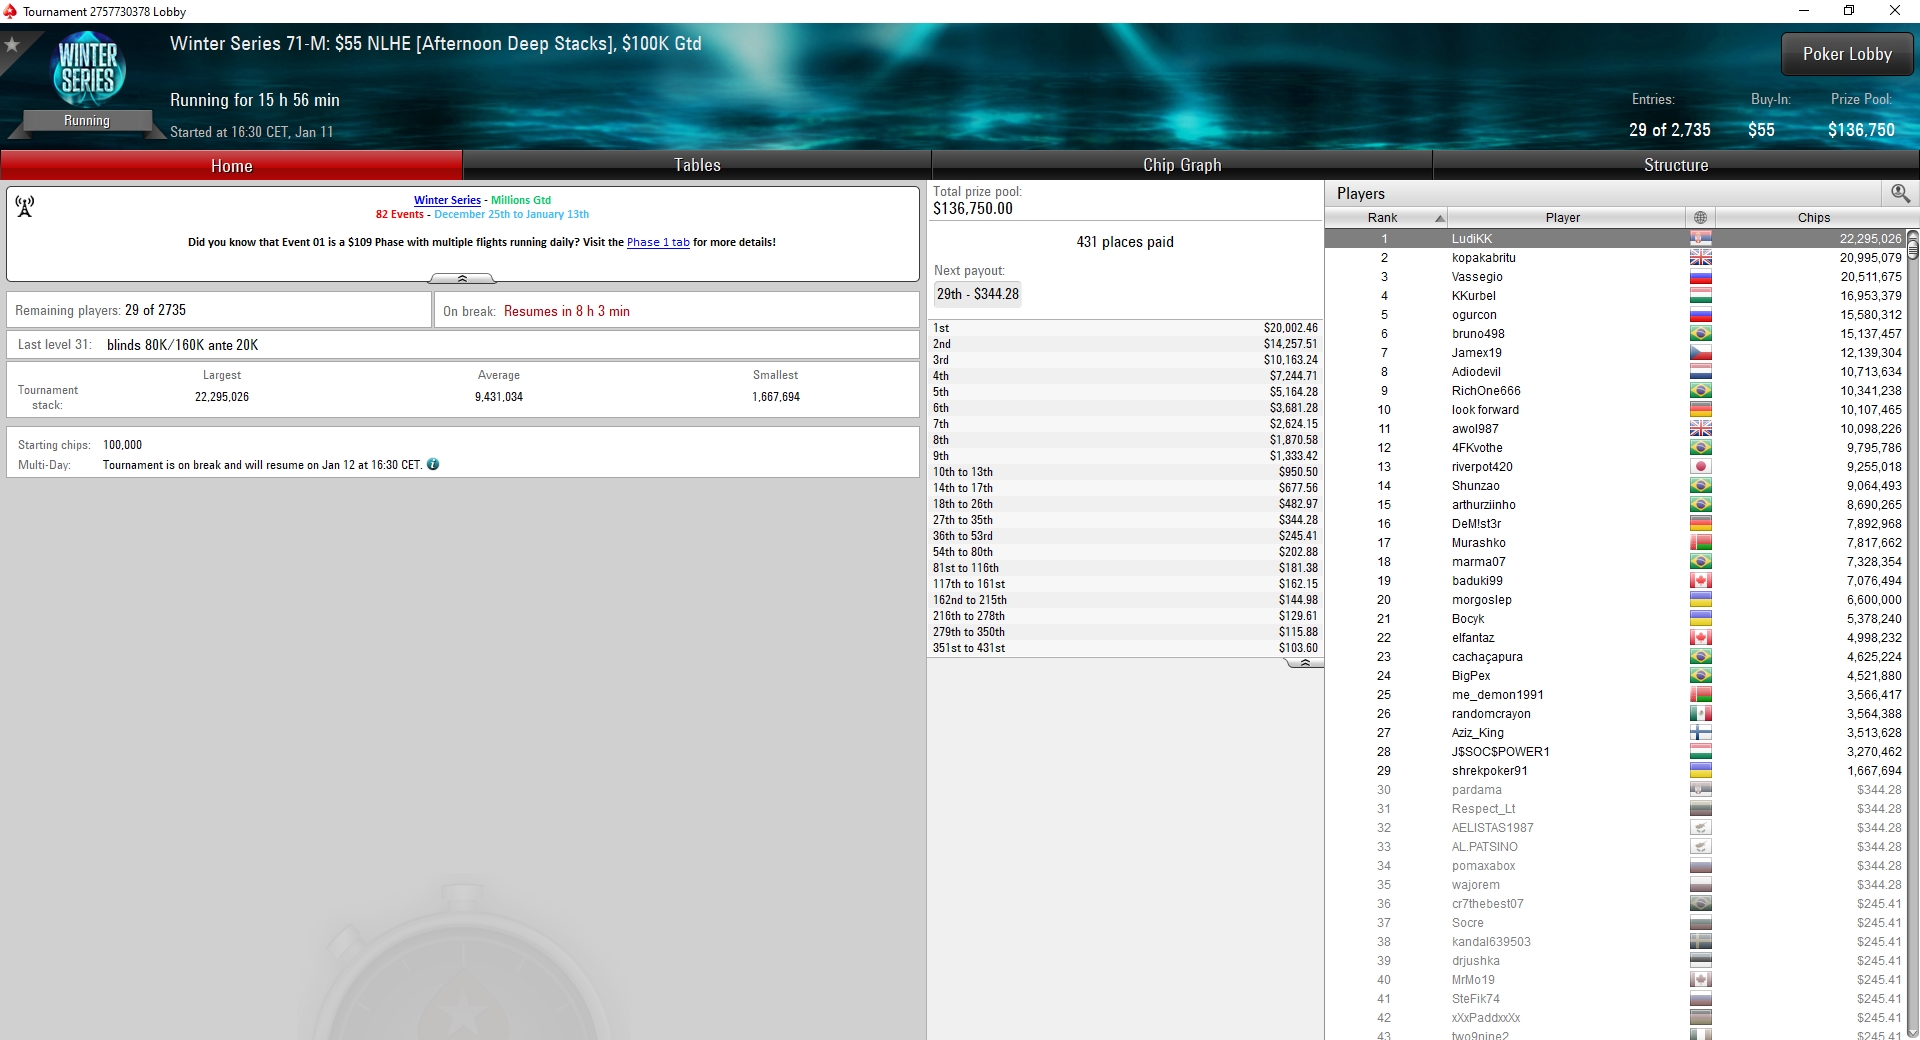
Task: Click the 1st place payout row
Action: [x=1125, y=328]
